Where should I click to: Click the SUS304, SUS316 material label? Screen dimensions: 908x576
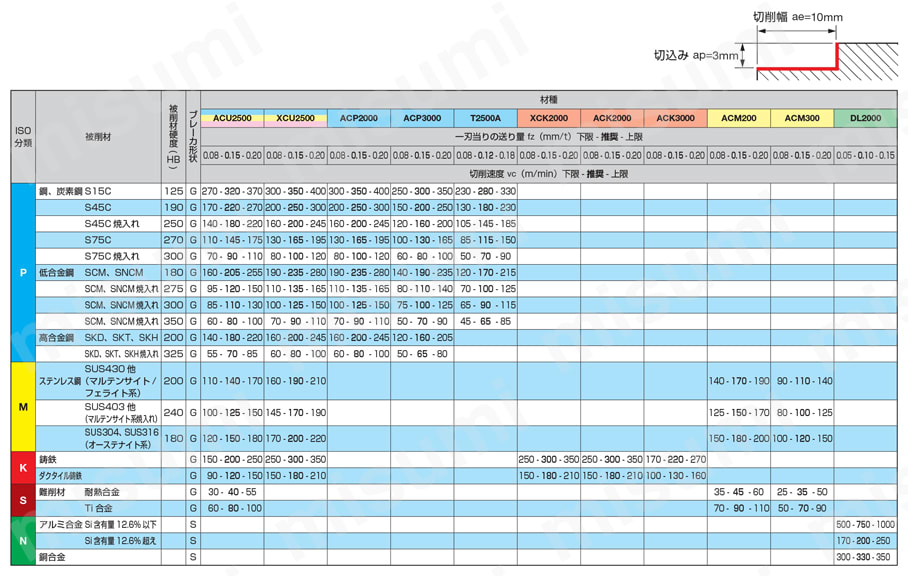(121, 439)
